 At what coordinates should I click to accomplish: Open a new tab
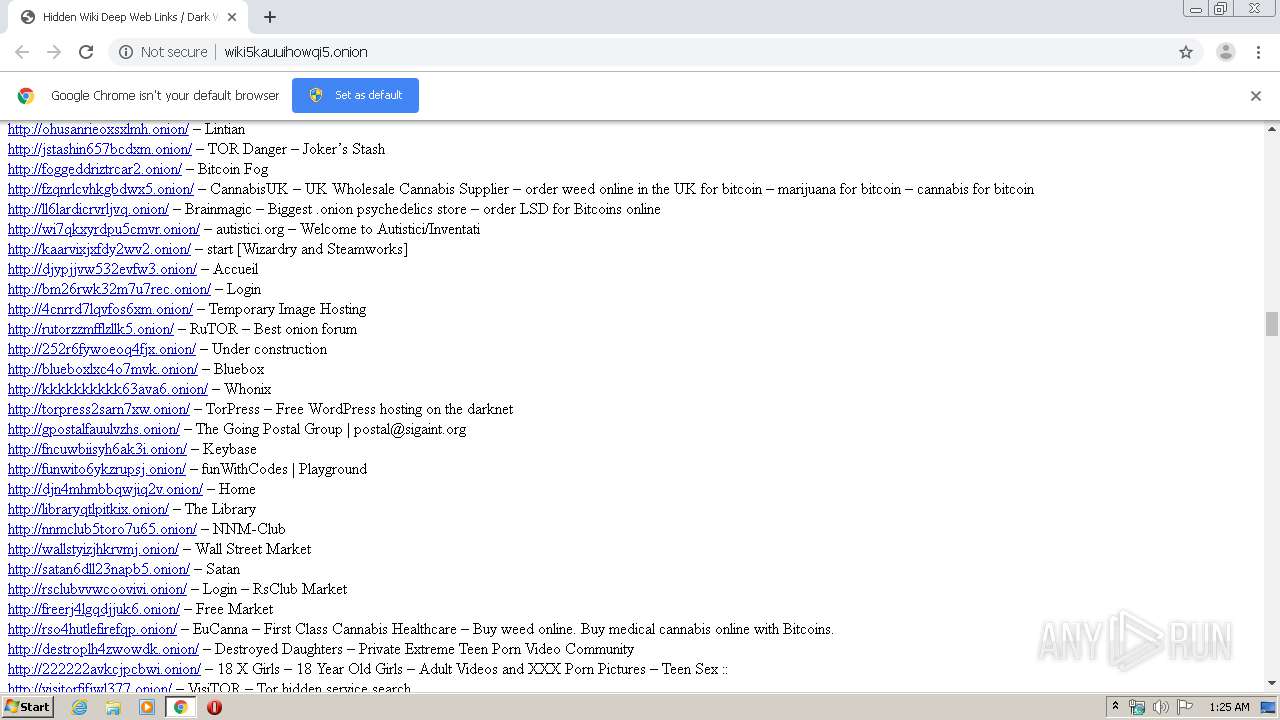point(270,17)
